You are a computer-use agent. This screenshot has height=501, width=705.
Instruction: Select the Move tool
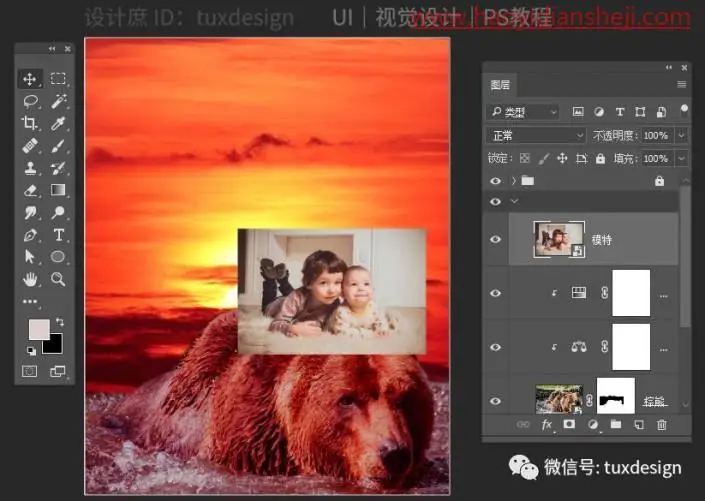pyautogui.click(x=30, y=79)
